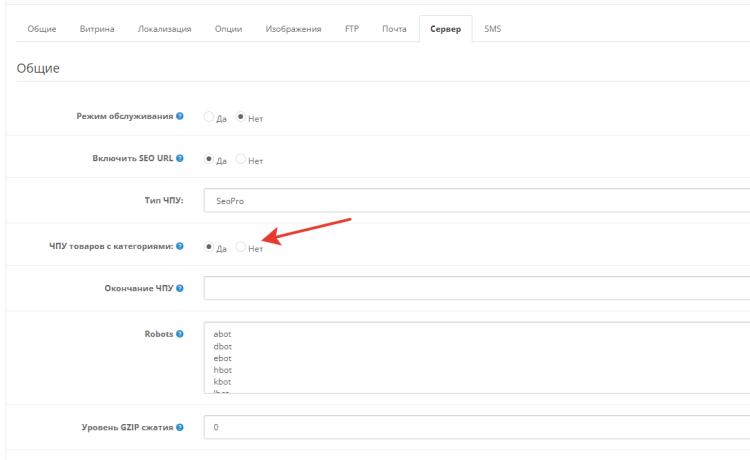This screenshot has width=750, height=460.
Task: Click inside the Robots list textarea
Action: point(476,357)
